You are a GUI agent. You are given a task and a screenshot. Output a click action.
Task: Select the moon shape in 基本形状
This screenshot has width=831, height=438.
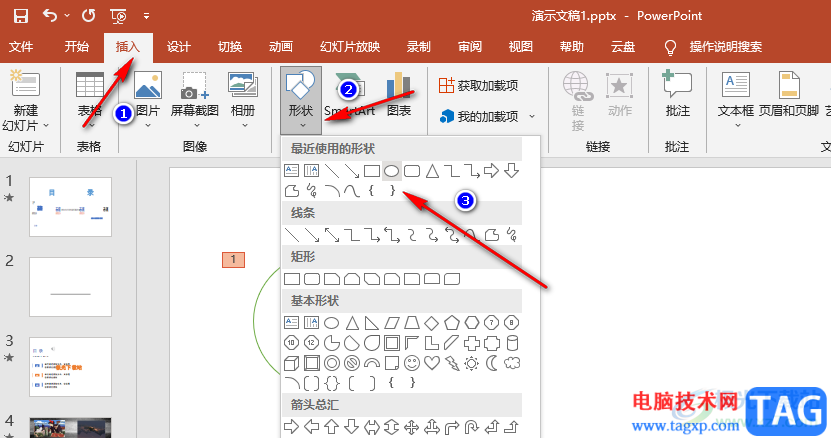click(492, 363)
